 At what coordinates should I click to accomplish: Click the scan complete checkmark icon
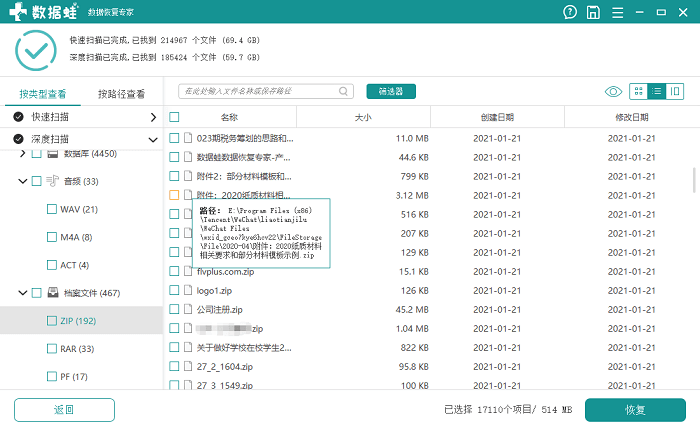(x=36, y=50)
